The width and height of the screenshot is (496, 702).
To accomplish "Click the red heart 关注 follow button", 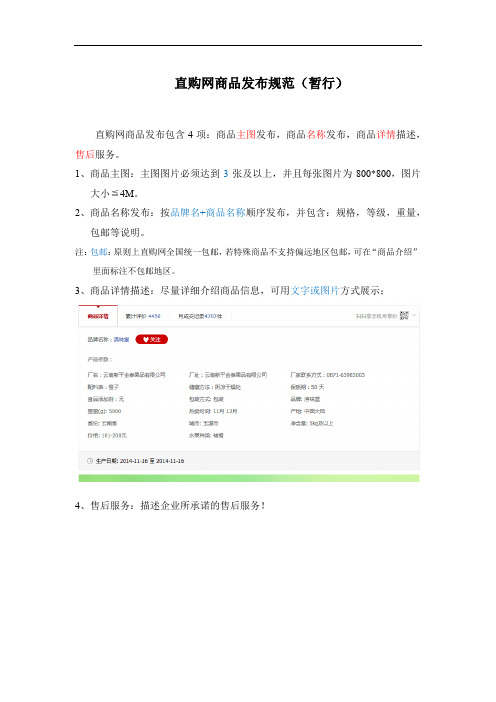I will coord(151,339).
